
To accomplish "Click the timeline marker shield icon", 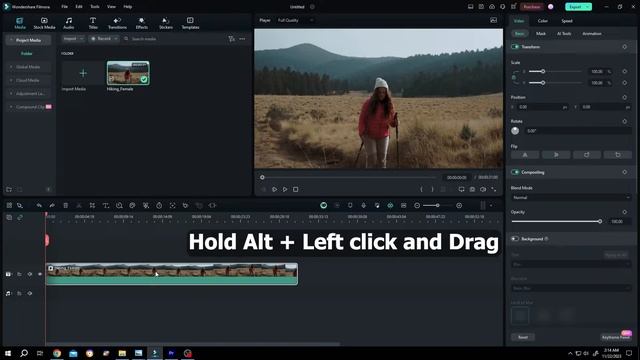I will tap(350, 205).
